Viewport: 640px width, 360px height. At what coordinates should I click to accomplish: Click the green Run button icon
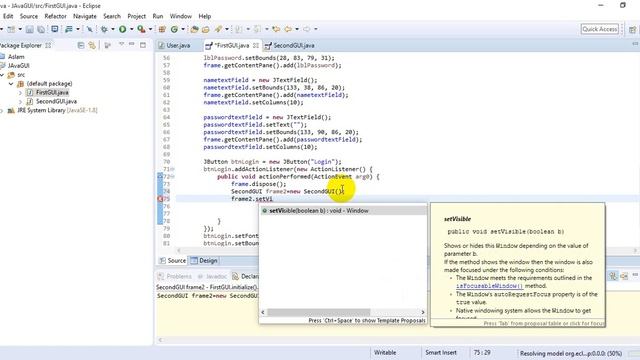pos(122,29)
